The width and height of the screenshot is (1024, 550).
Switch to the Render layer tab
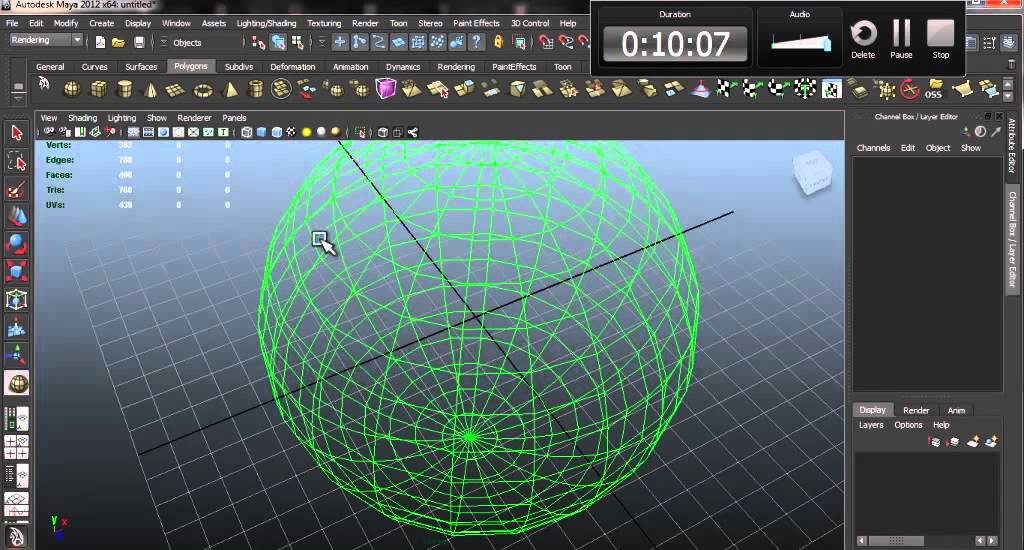point(916,410)
